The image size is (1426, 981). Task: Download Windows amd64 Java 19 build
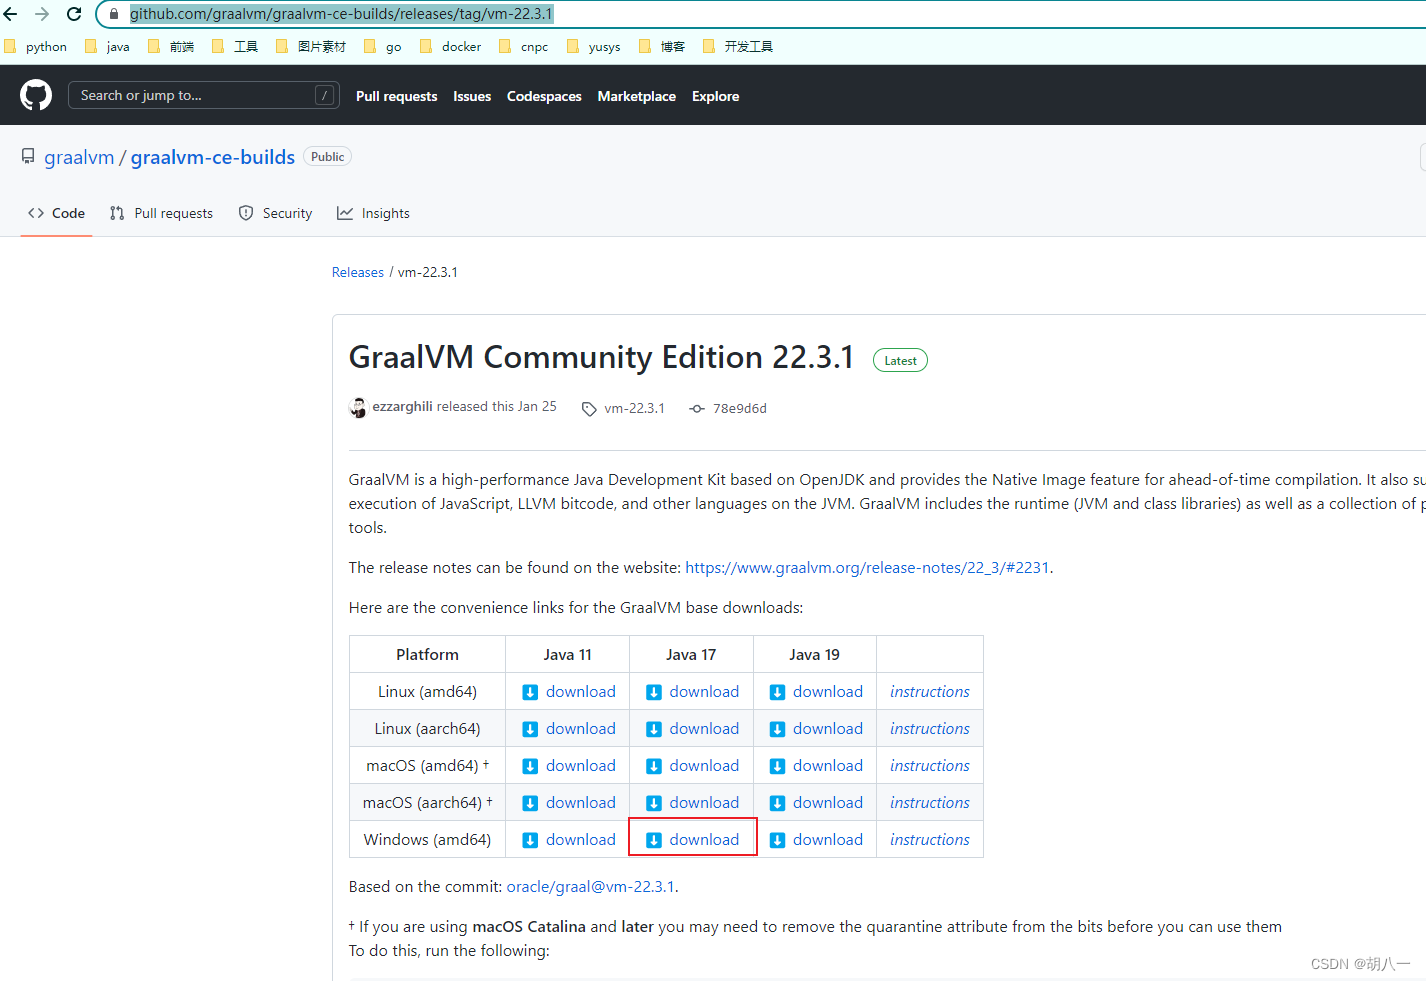(816, 840)
